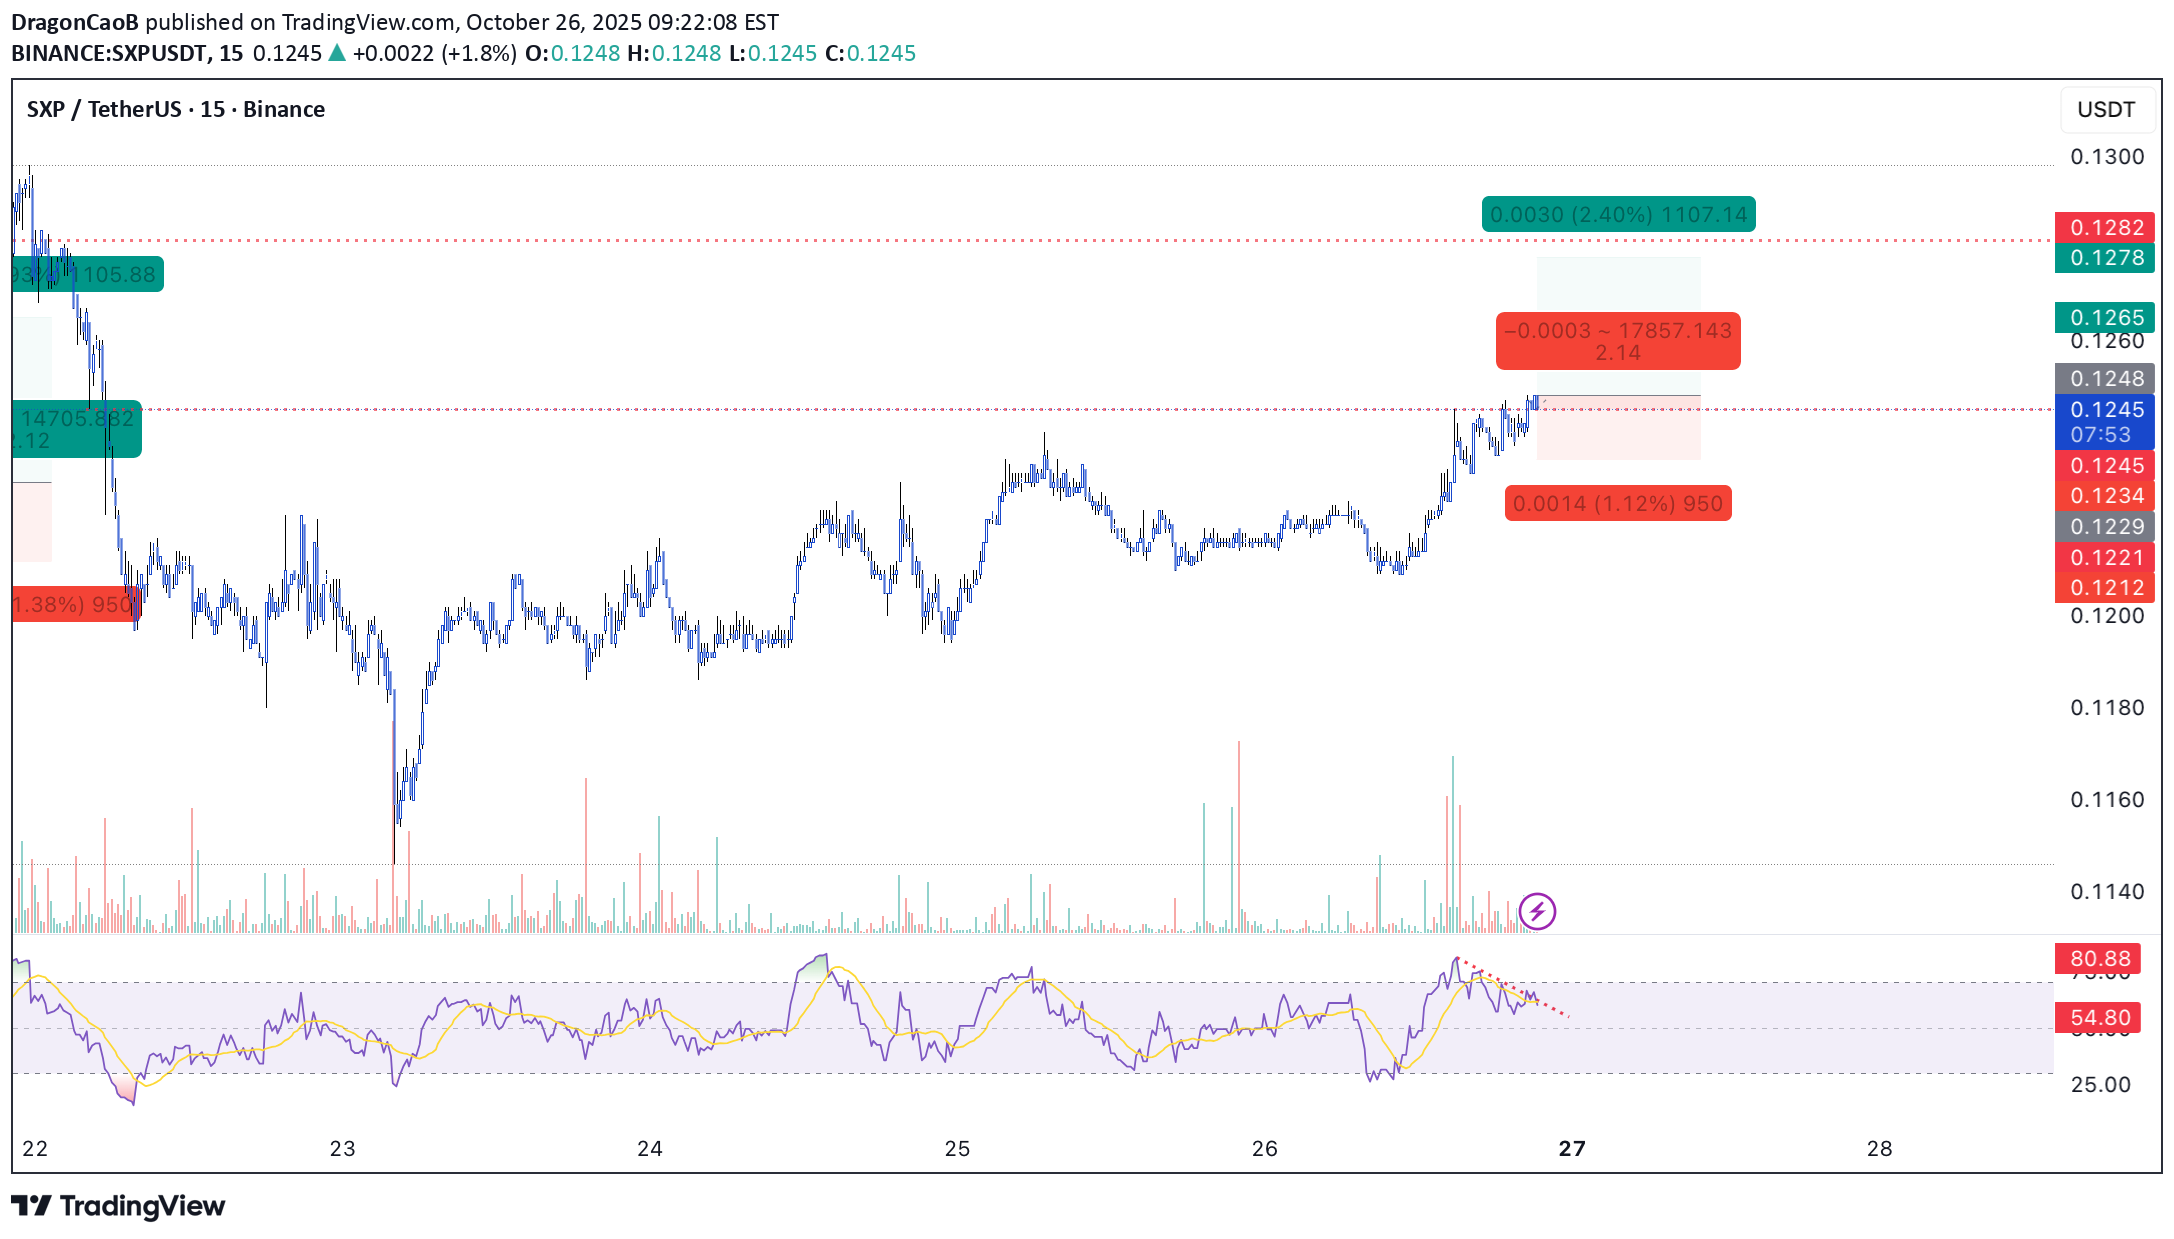This screenshot has height=1239, width=2174.
Task: Select the green 0.0030 (2.40%) profit label
Action: (1617, 214)
